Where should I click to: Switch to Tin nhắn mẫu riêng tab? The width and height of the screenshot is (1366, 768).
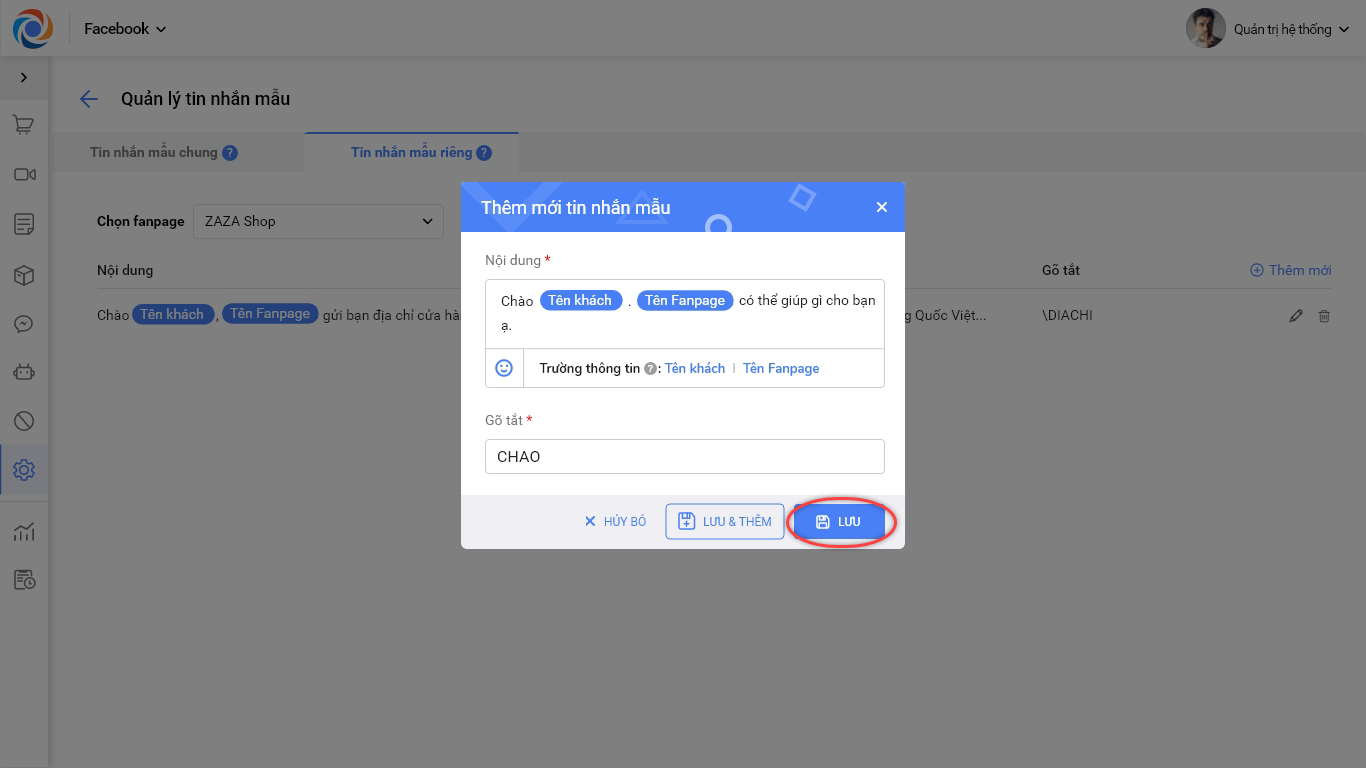point(411,153)
